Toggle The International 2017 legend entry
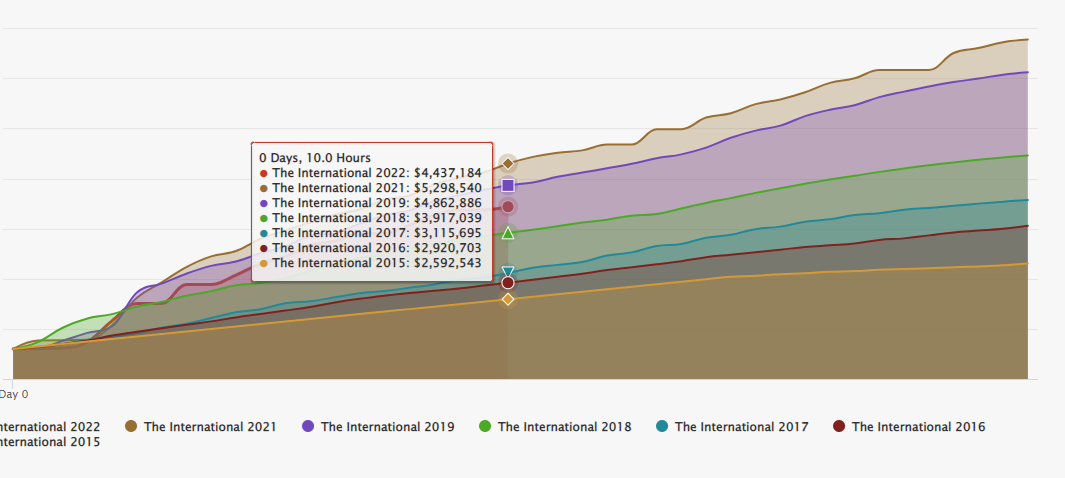 click(x=732, y=426)
